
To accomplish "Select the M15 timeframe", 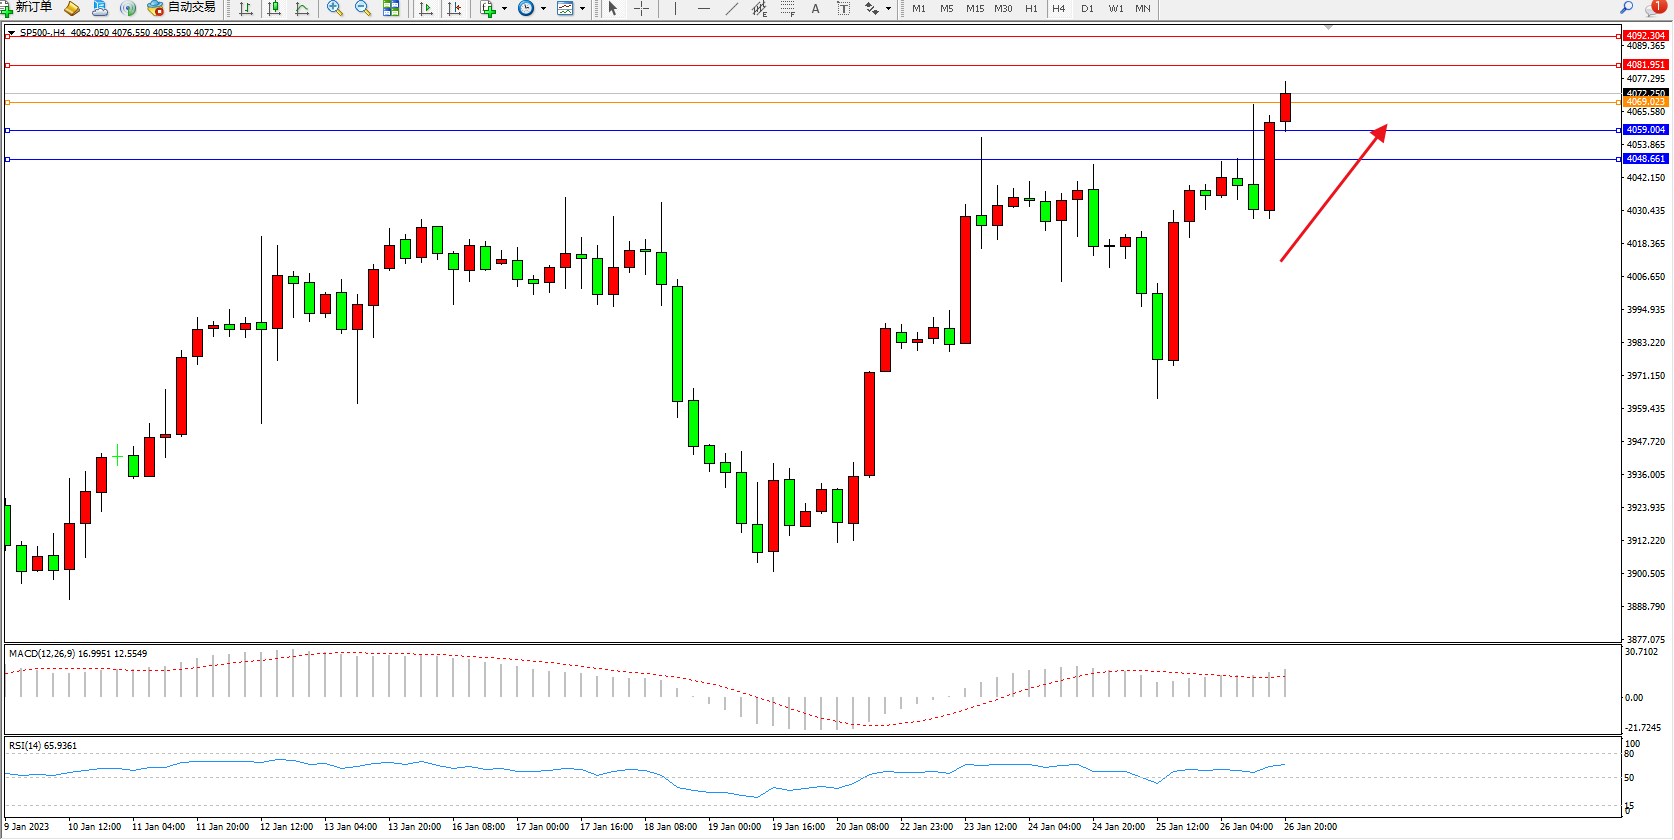I will (974, 8).
